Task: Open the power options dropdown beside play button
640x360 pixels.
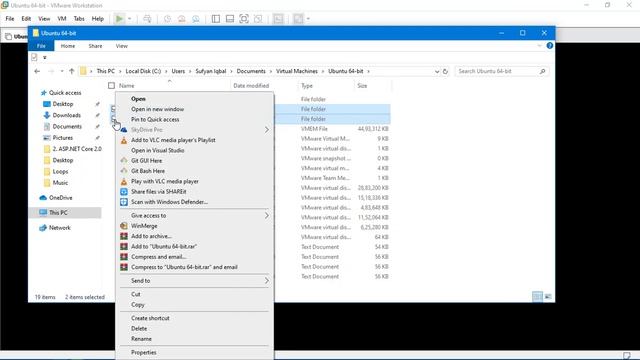Action: [x=129, y=19]
